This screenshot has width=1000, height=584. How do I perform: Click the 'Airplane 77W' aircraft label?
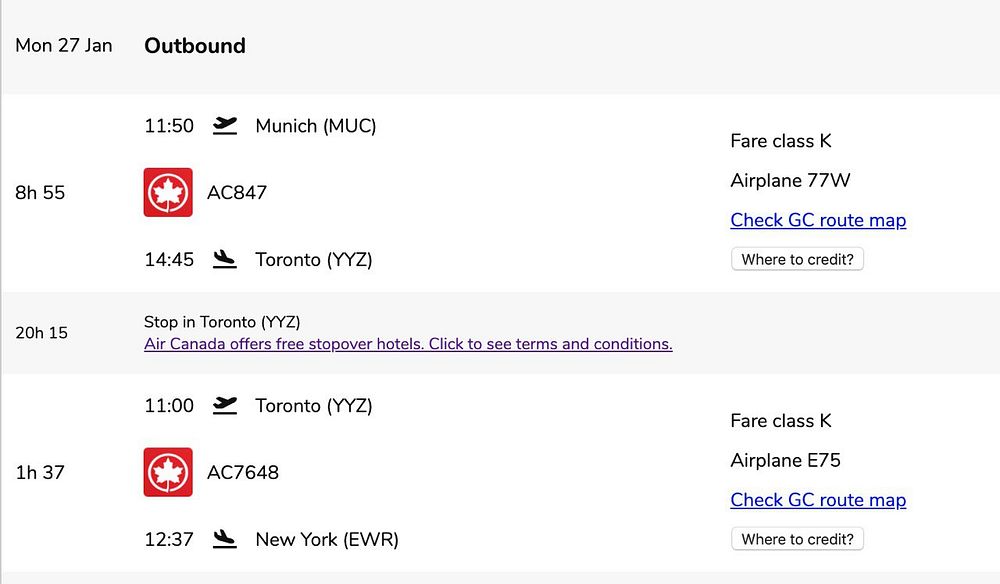(x=790, y=181)
